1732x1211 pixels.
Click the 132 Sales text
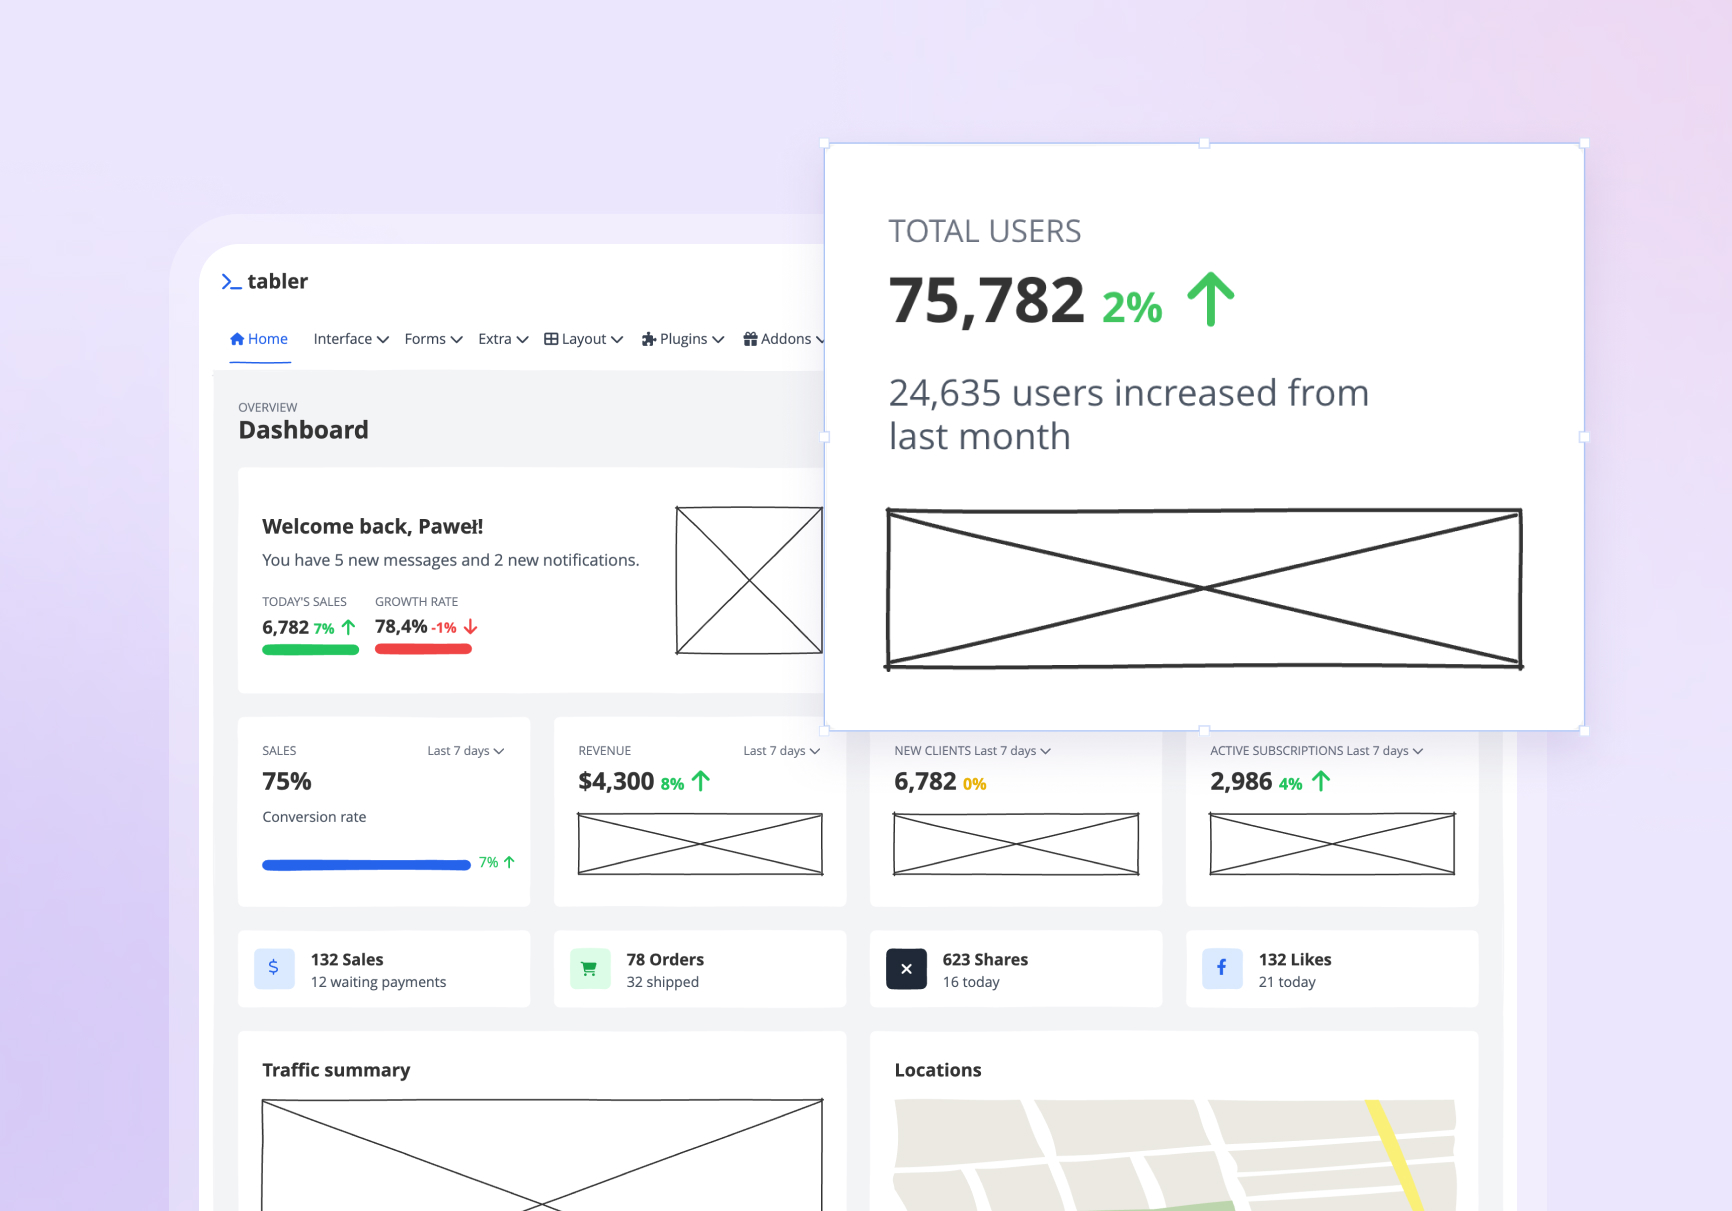pos(347,959)
